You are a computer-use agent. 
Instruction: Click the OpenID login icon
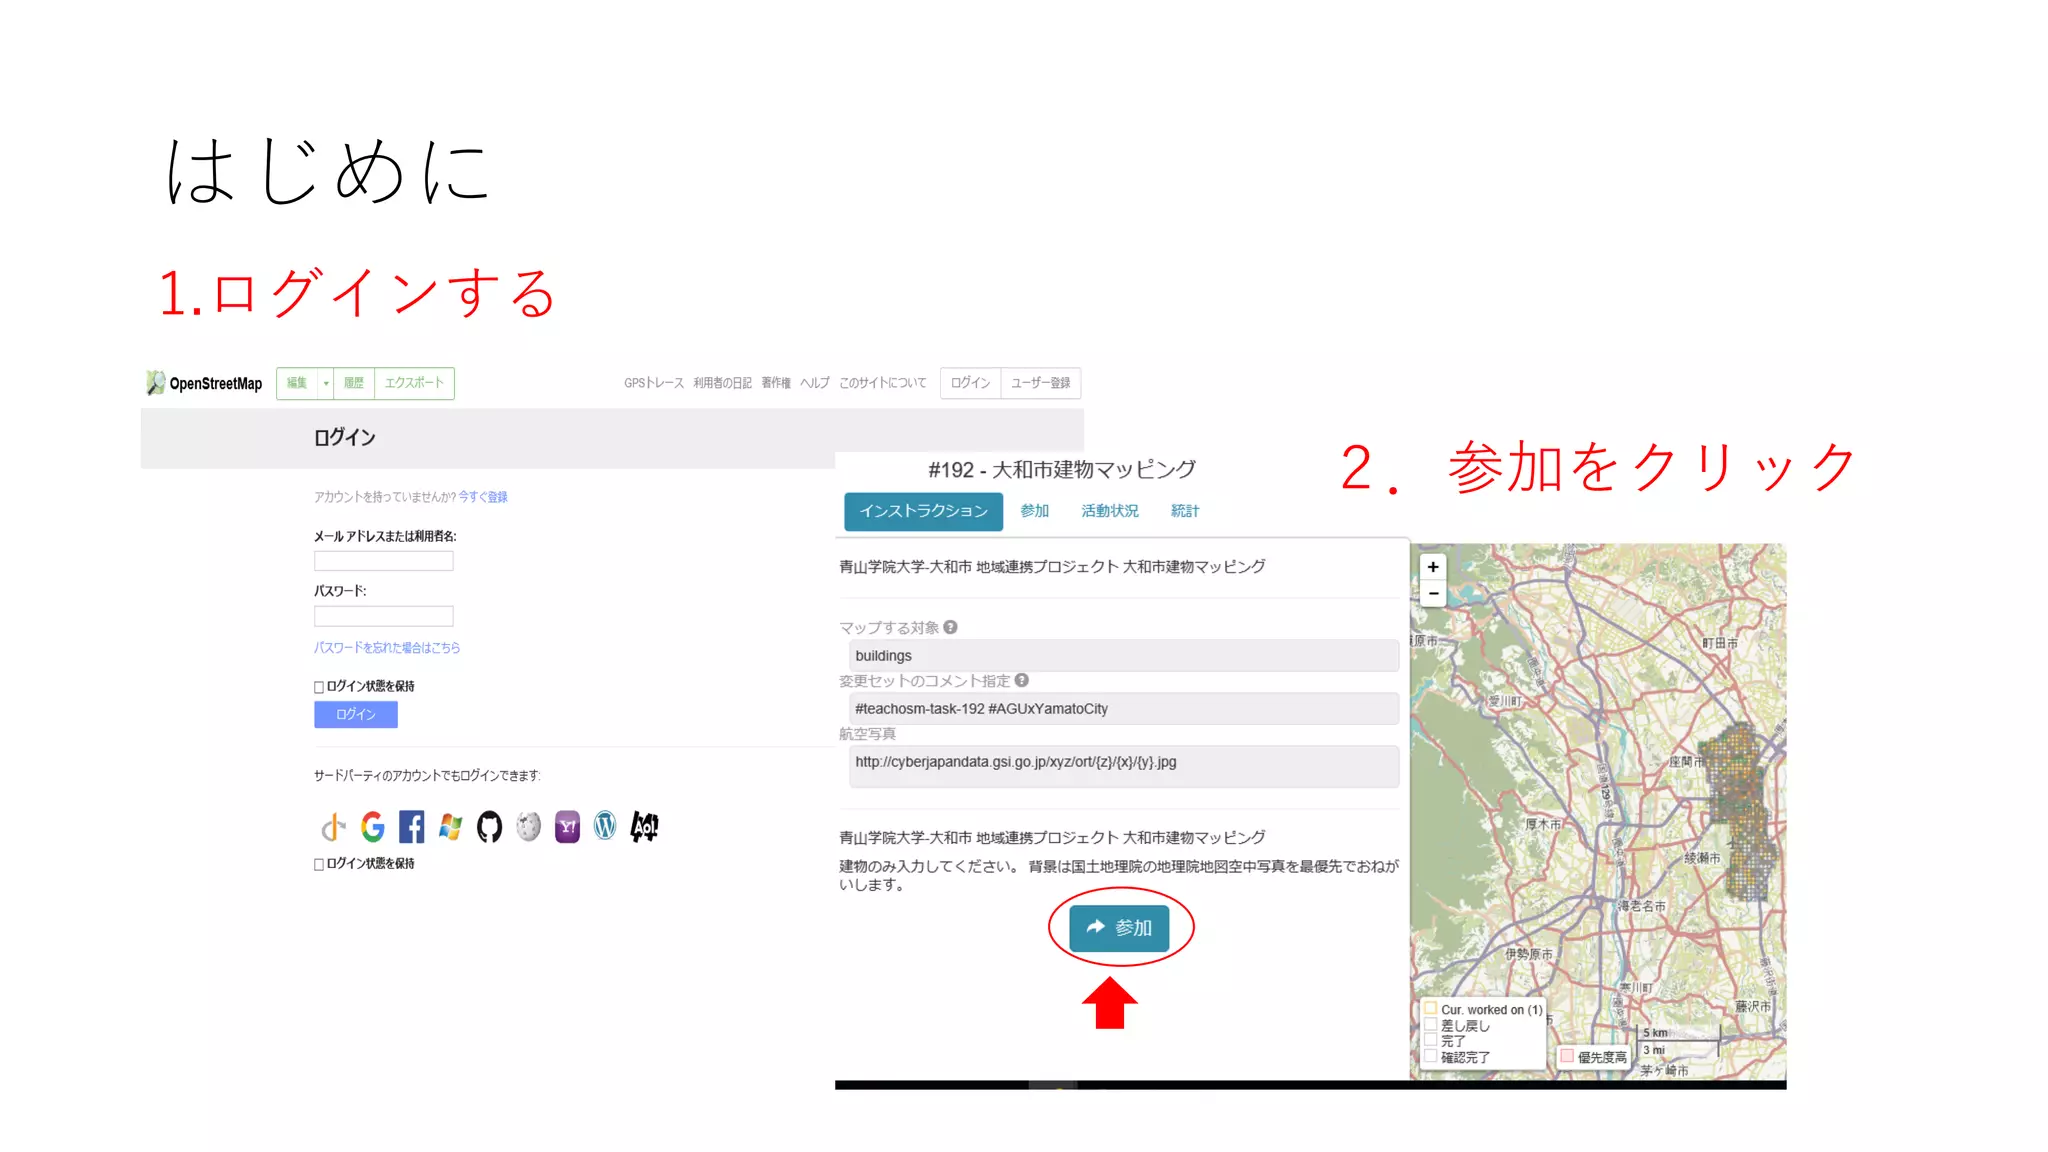(333, 827)
